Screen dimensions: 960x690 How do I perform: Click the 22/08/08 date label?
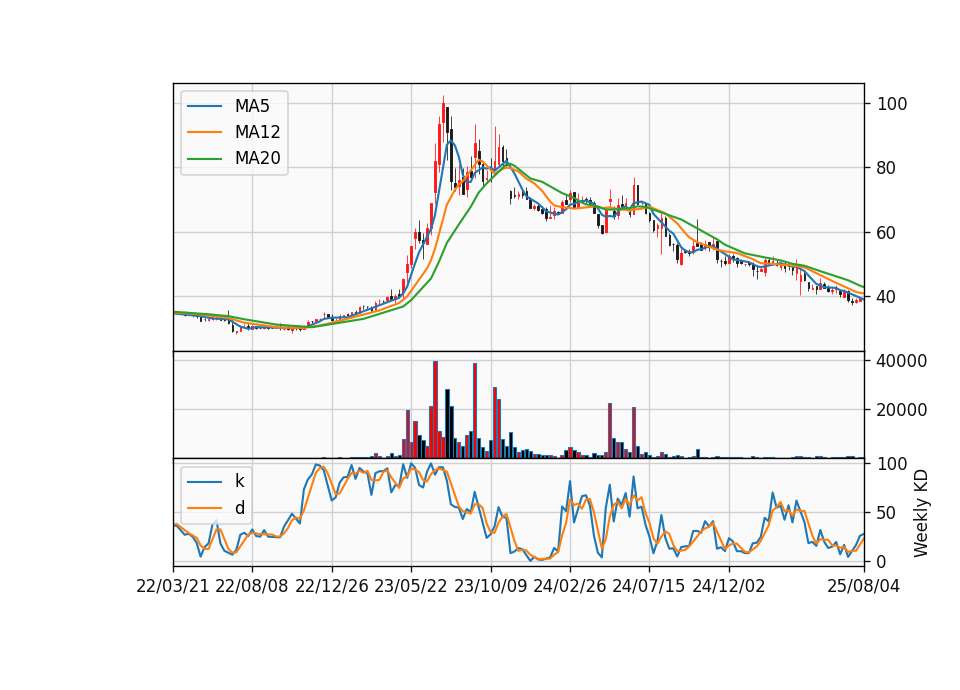click(x=252, y=586)
